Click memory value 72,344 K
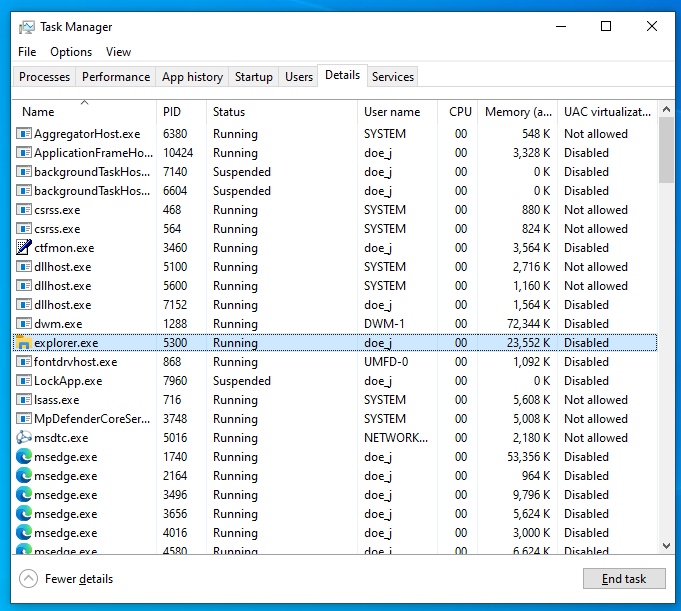This screenshot has width=681, height=611. (x=528, y=324)
